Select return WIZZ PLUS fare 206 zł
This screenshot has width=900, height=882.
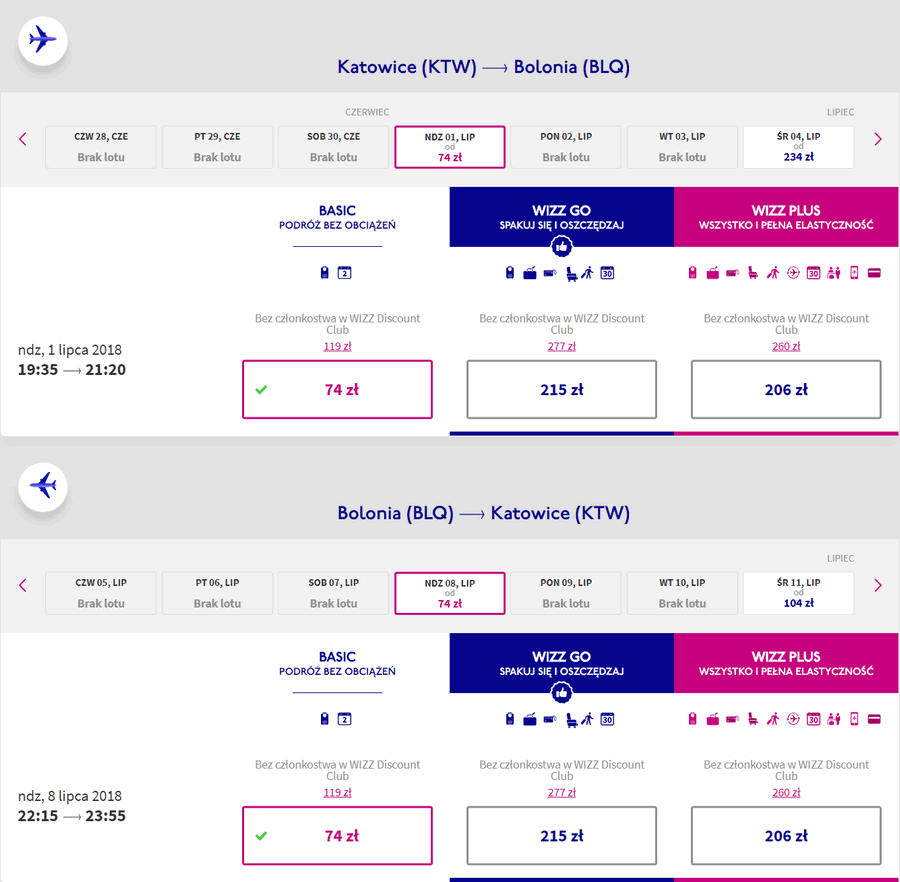tap(786, 836)
